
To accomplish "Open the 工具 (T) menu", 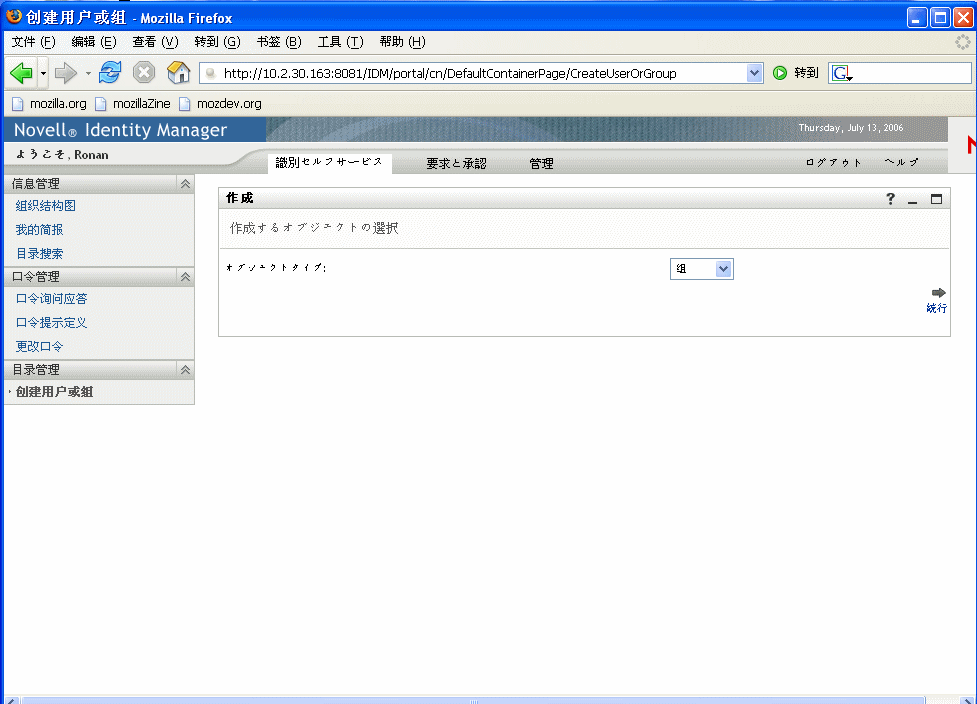I will pyautogui.click(x=340, y=42).
